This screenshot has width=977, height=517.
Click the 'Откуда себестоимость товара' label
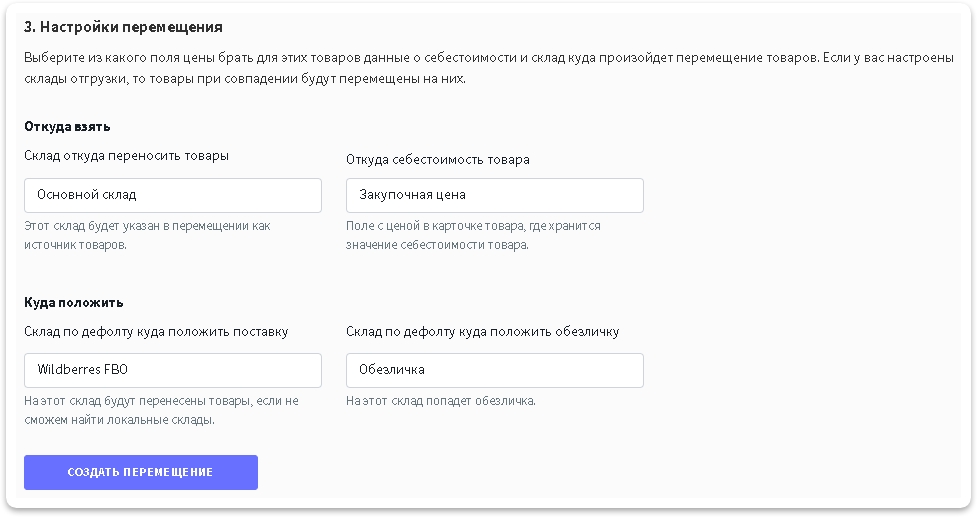(x=437, y=159)
